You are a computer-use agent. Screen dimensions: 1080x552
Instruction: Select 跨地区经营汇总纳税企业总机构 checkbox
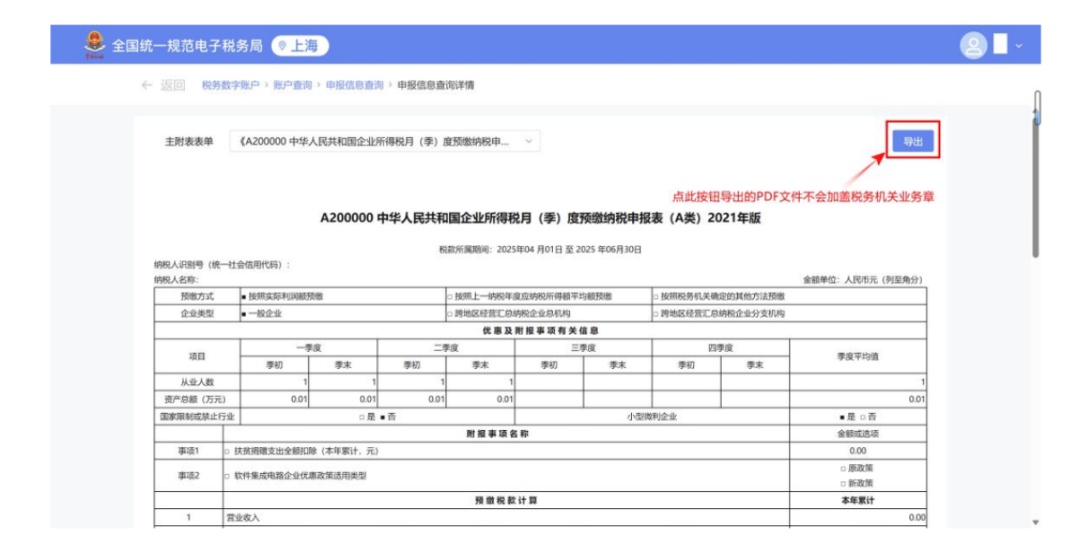point(450,314)
